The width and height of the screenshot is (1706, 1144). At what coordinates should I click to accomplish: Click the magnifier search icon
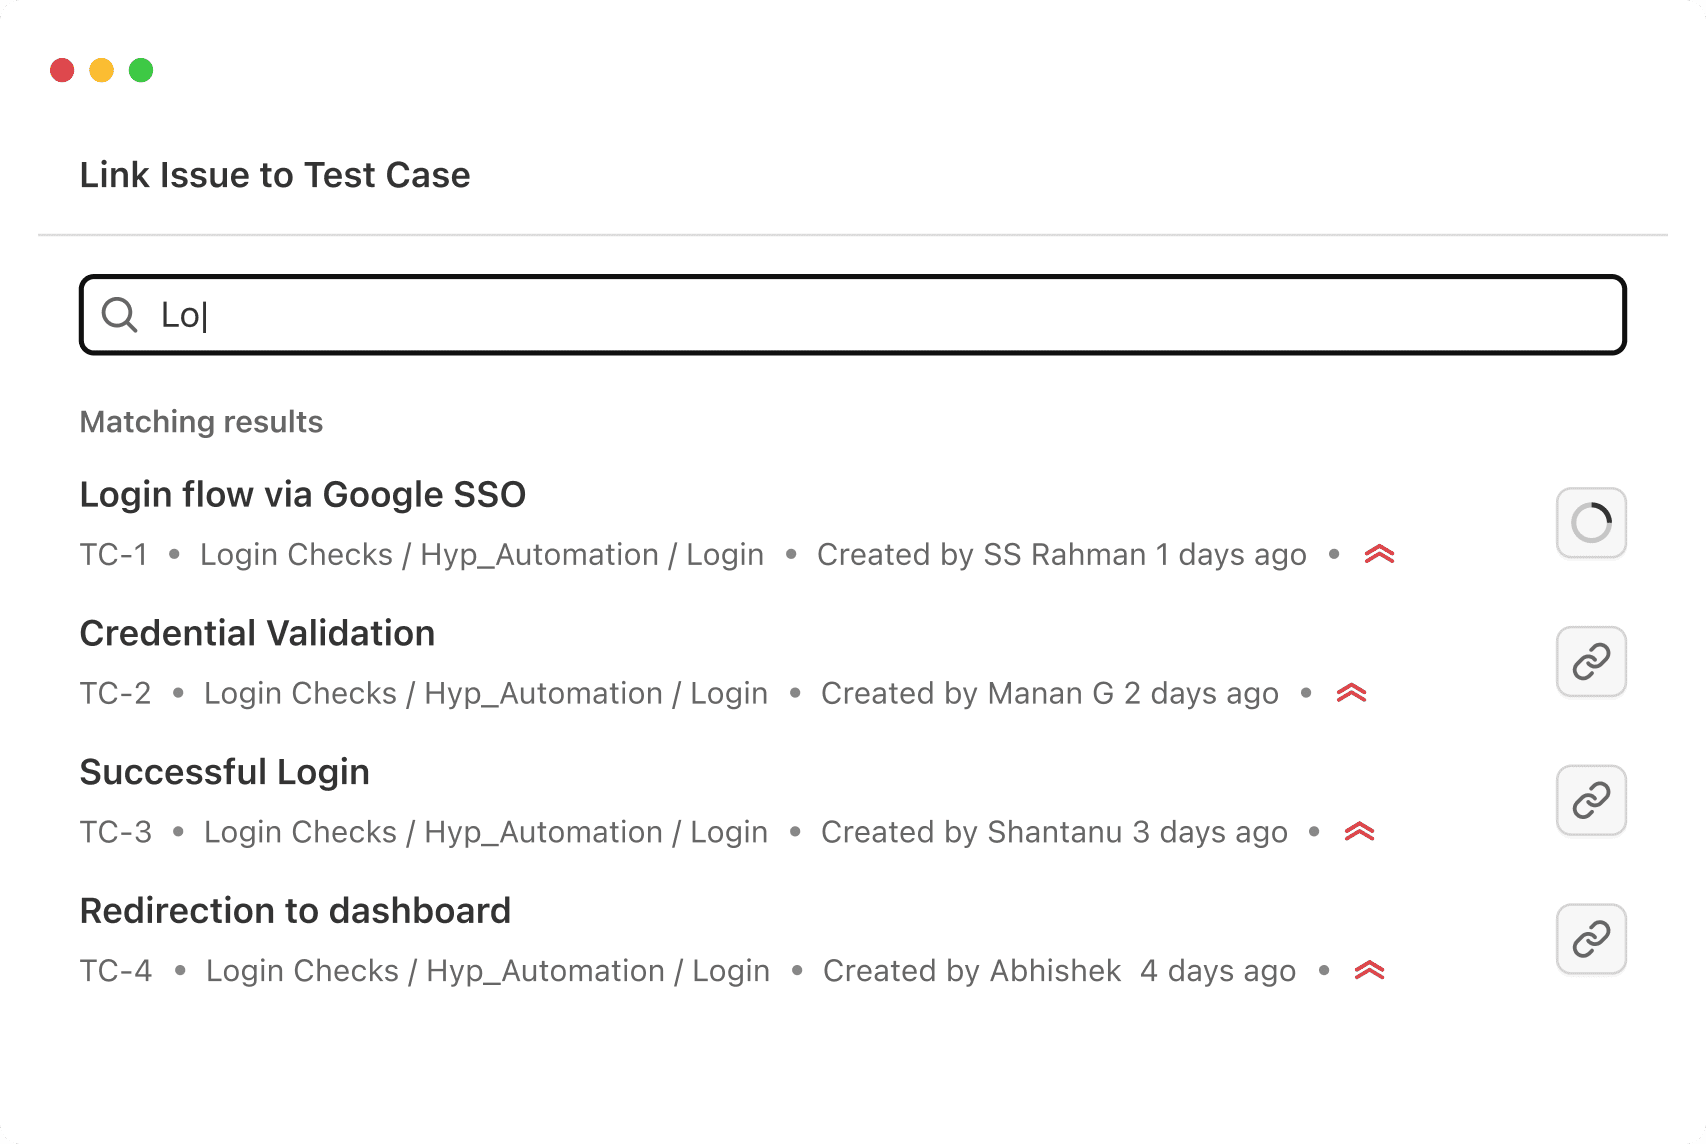pos(120,315)
